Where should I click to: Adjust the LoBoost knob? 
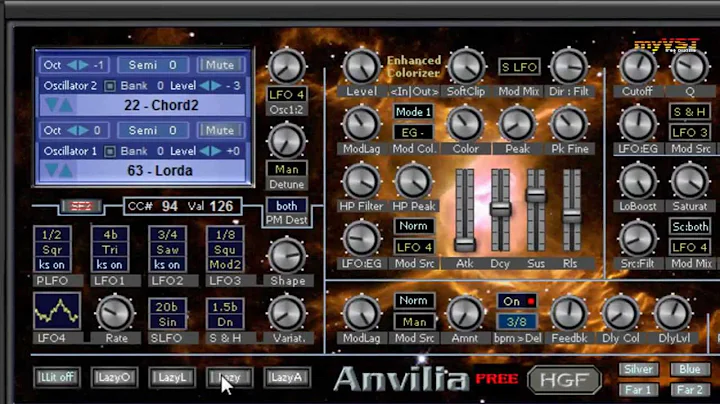tap(638, 181)
